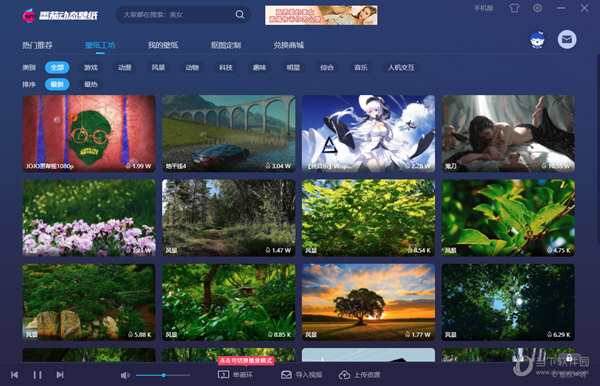The image size is (600, 386).
Task: Click the volume slider track
Action: (163, 375)
